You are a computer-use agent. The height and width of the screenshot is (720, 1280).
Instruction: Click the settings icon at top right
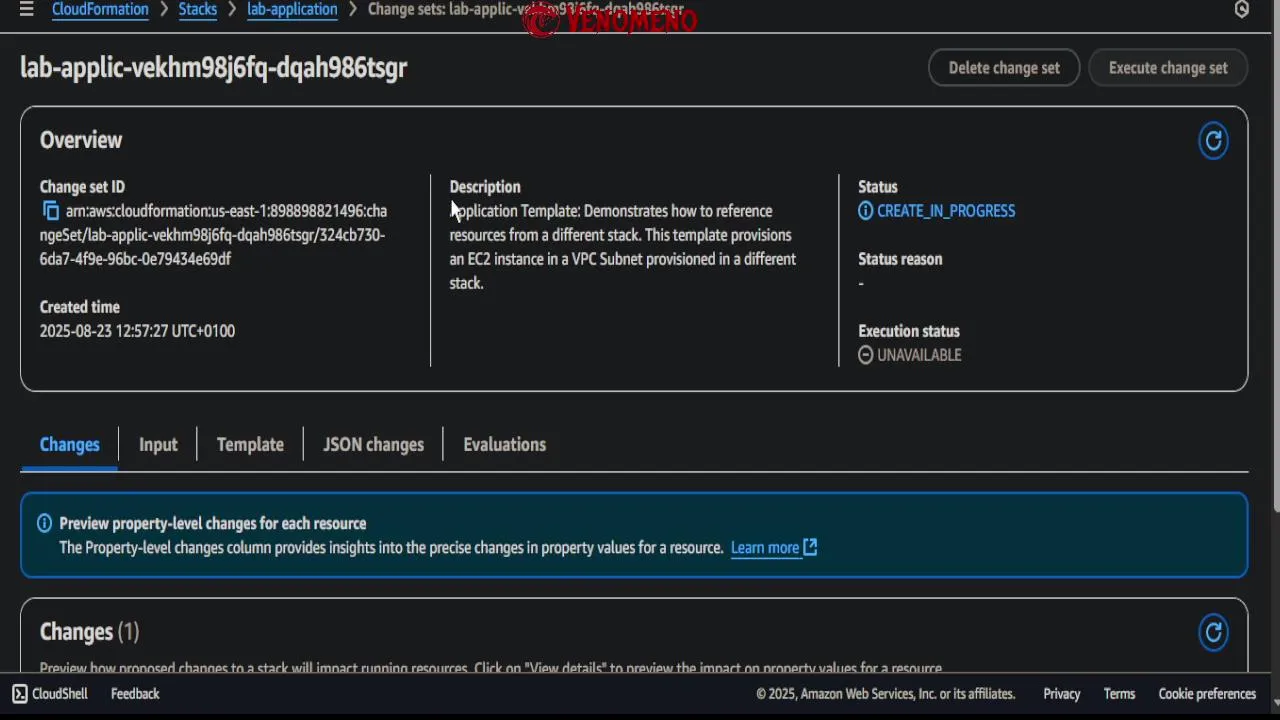tap(1241, 9)
